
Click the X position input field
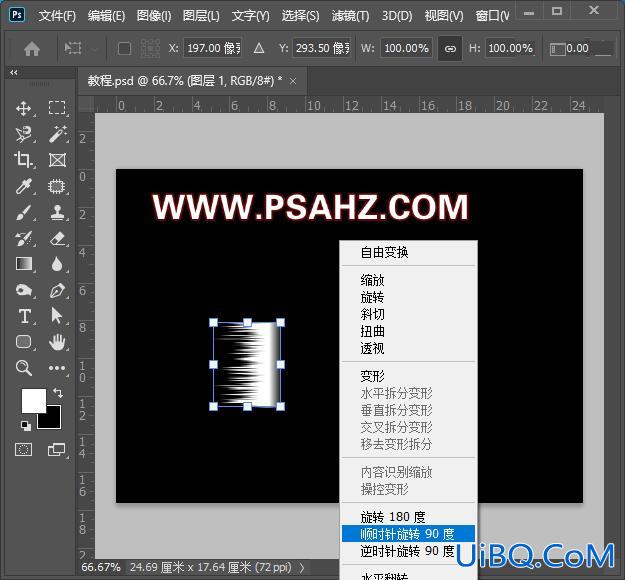coord(212,49)
